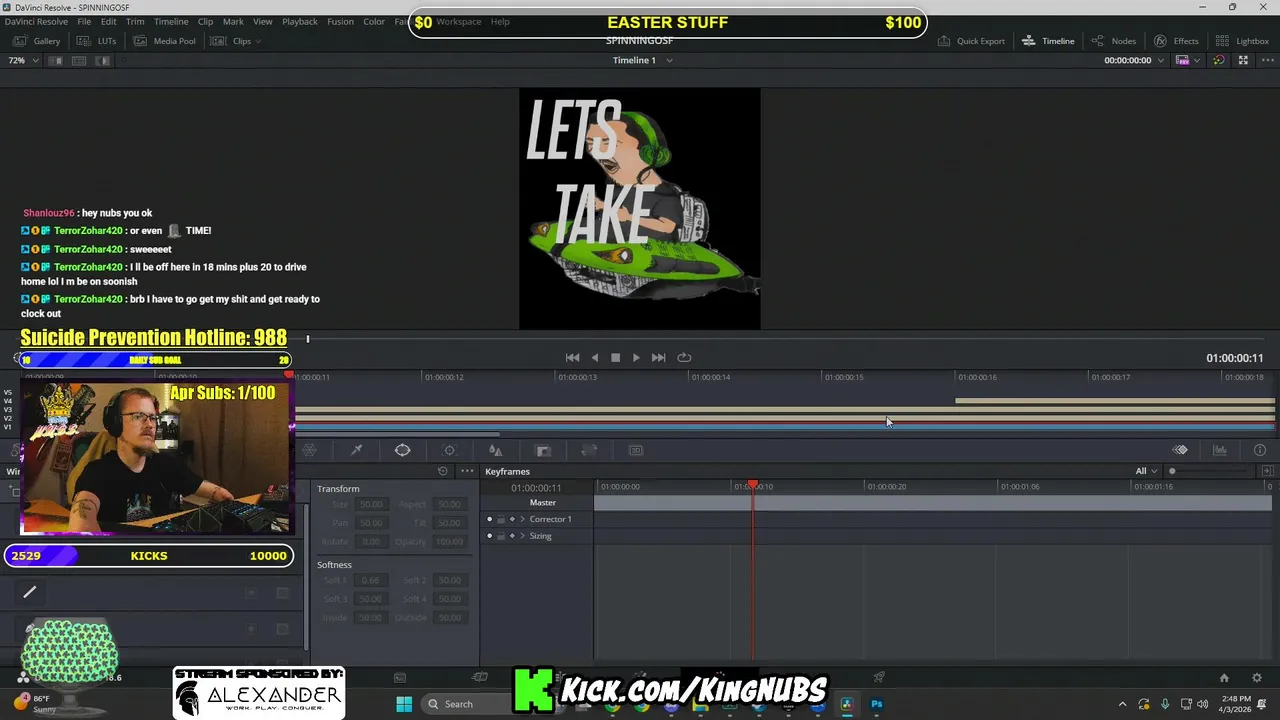Viewport: 1280px width, 720px height.
Task: Switch to Lightbox view
Action: click(1242, 41)
